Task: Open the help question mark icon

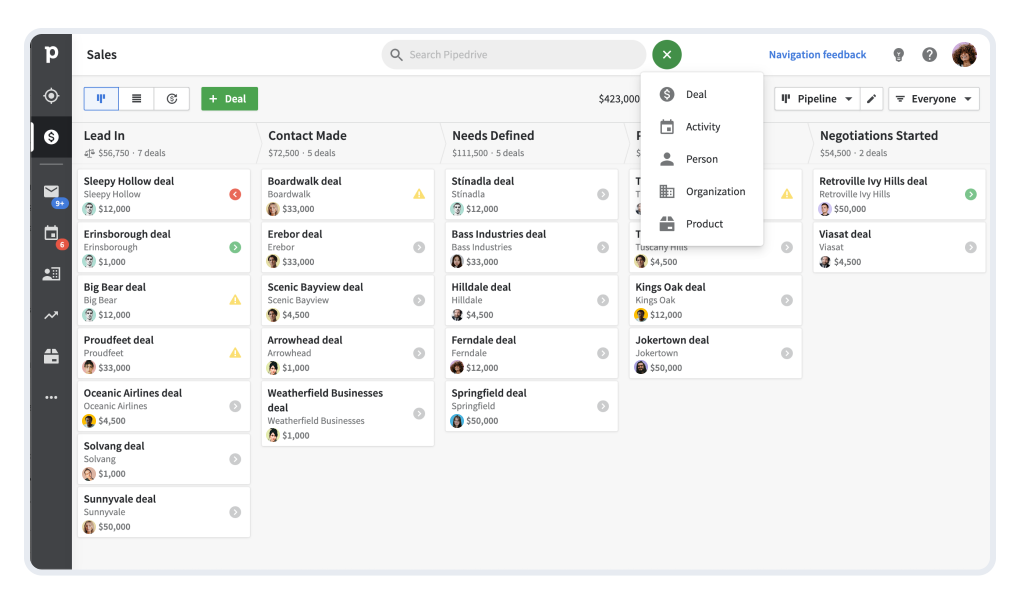Action: (930, 55)
